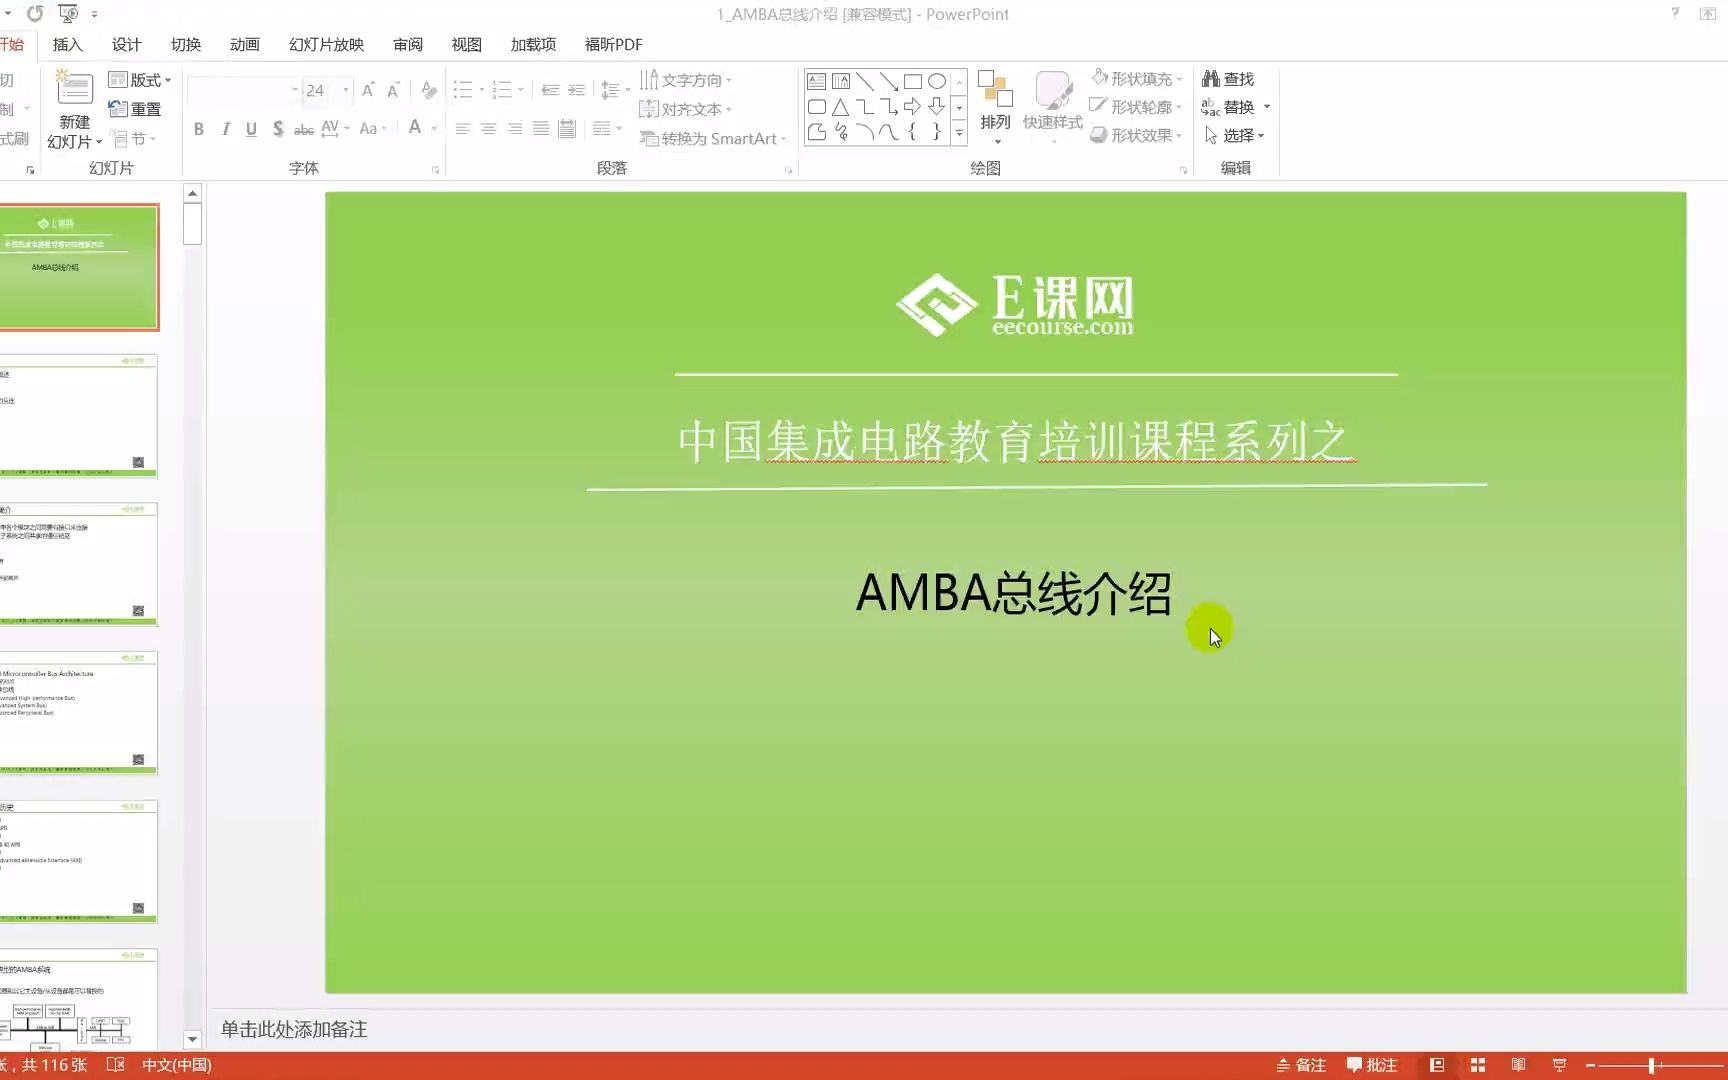
Task: Open the Review (审阅) tab
Action: (408, 45)
